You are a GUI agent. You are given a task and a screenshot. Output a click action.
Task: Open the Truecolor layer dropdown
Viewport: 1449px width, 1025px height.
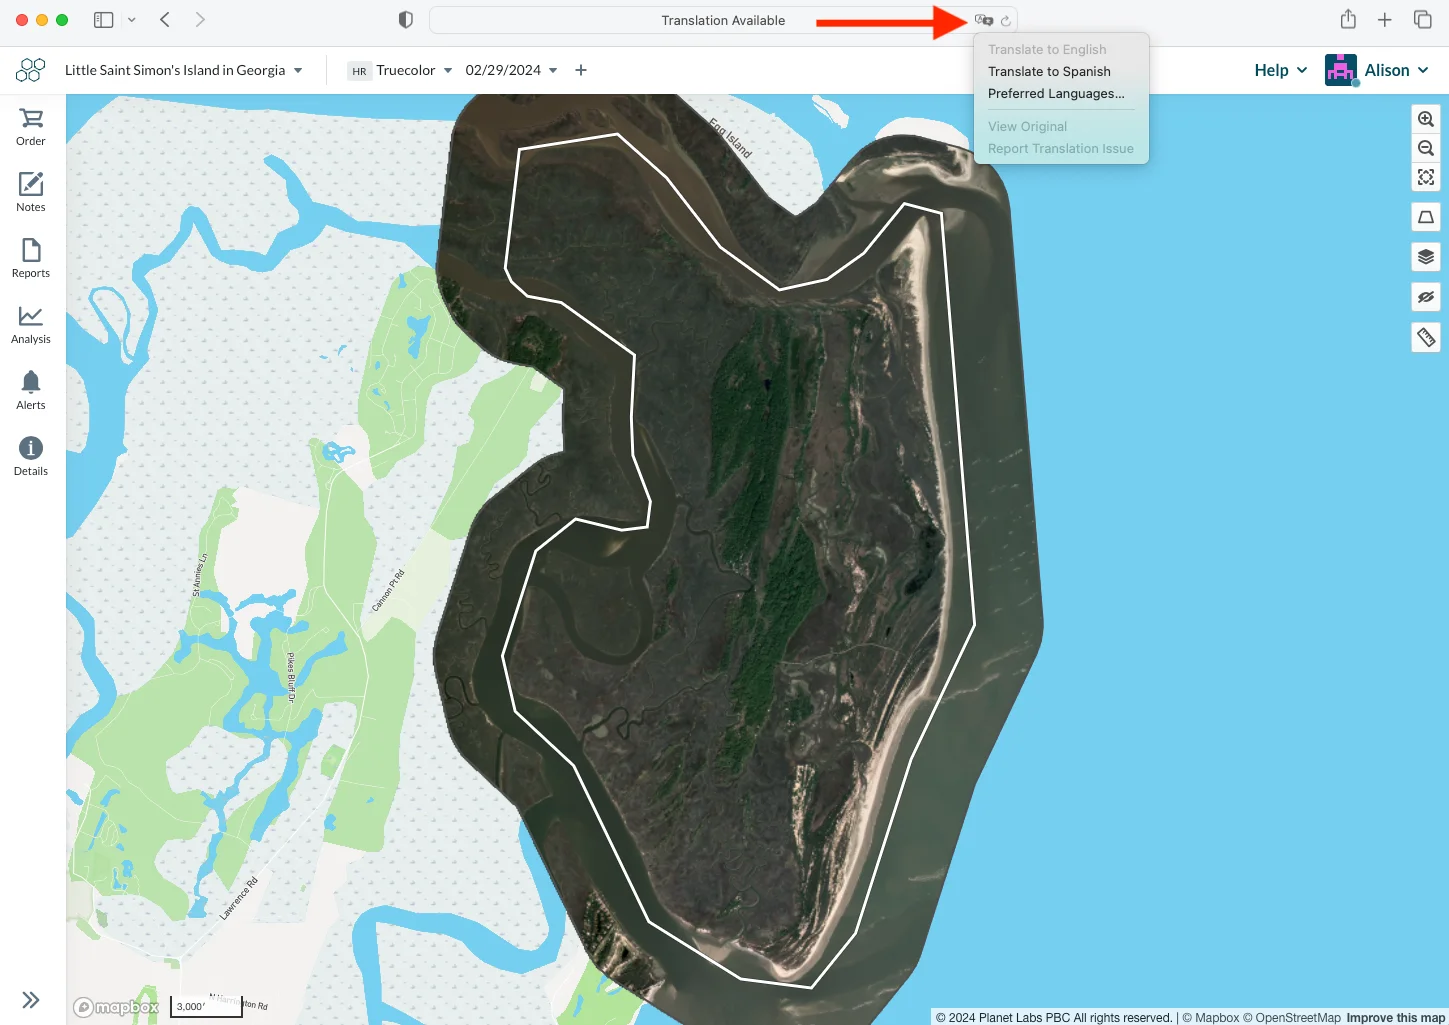coord(400,70)
